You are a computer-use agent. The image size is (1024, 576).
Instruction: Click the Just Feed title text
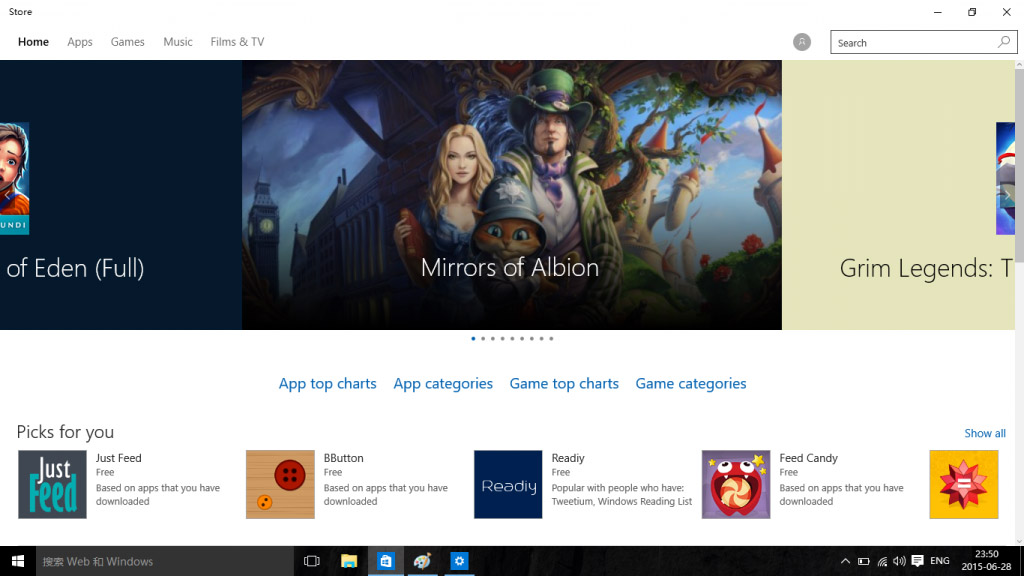tap(118, 458)
